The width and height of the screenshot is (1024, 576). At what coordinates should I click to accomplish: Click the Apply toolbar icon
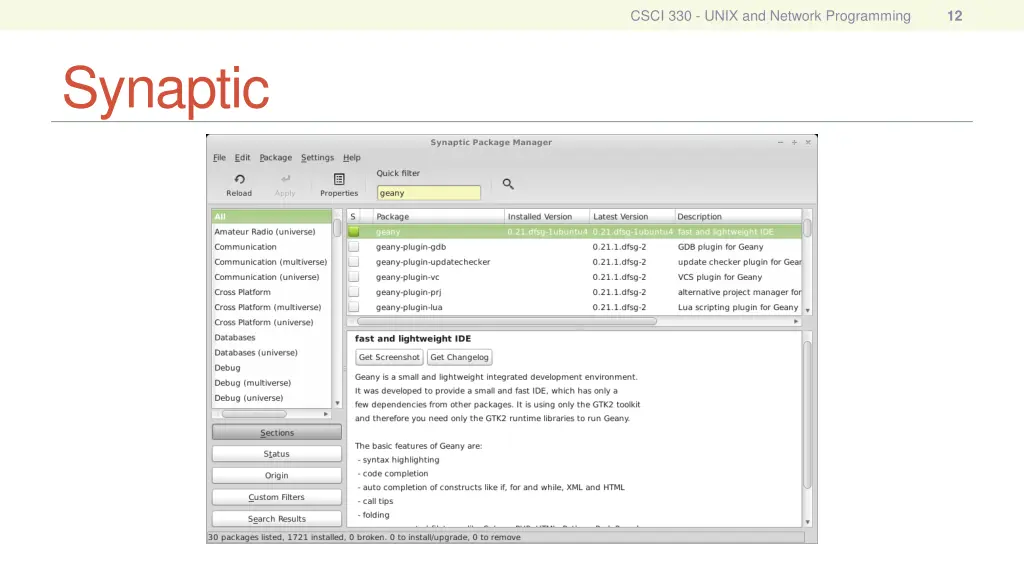tap(285, 180)
